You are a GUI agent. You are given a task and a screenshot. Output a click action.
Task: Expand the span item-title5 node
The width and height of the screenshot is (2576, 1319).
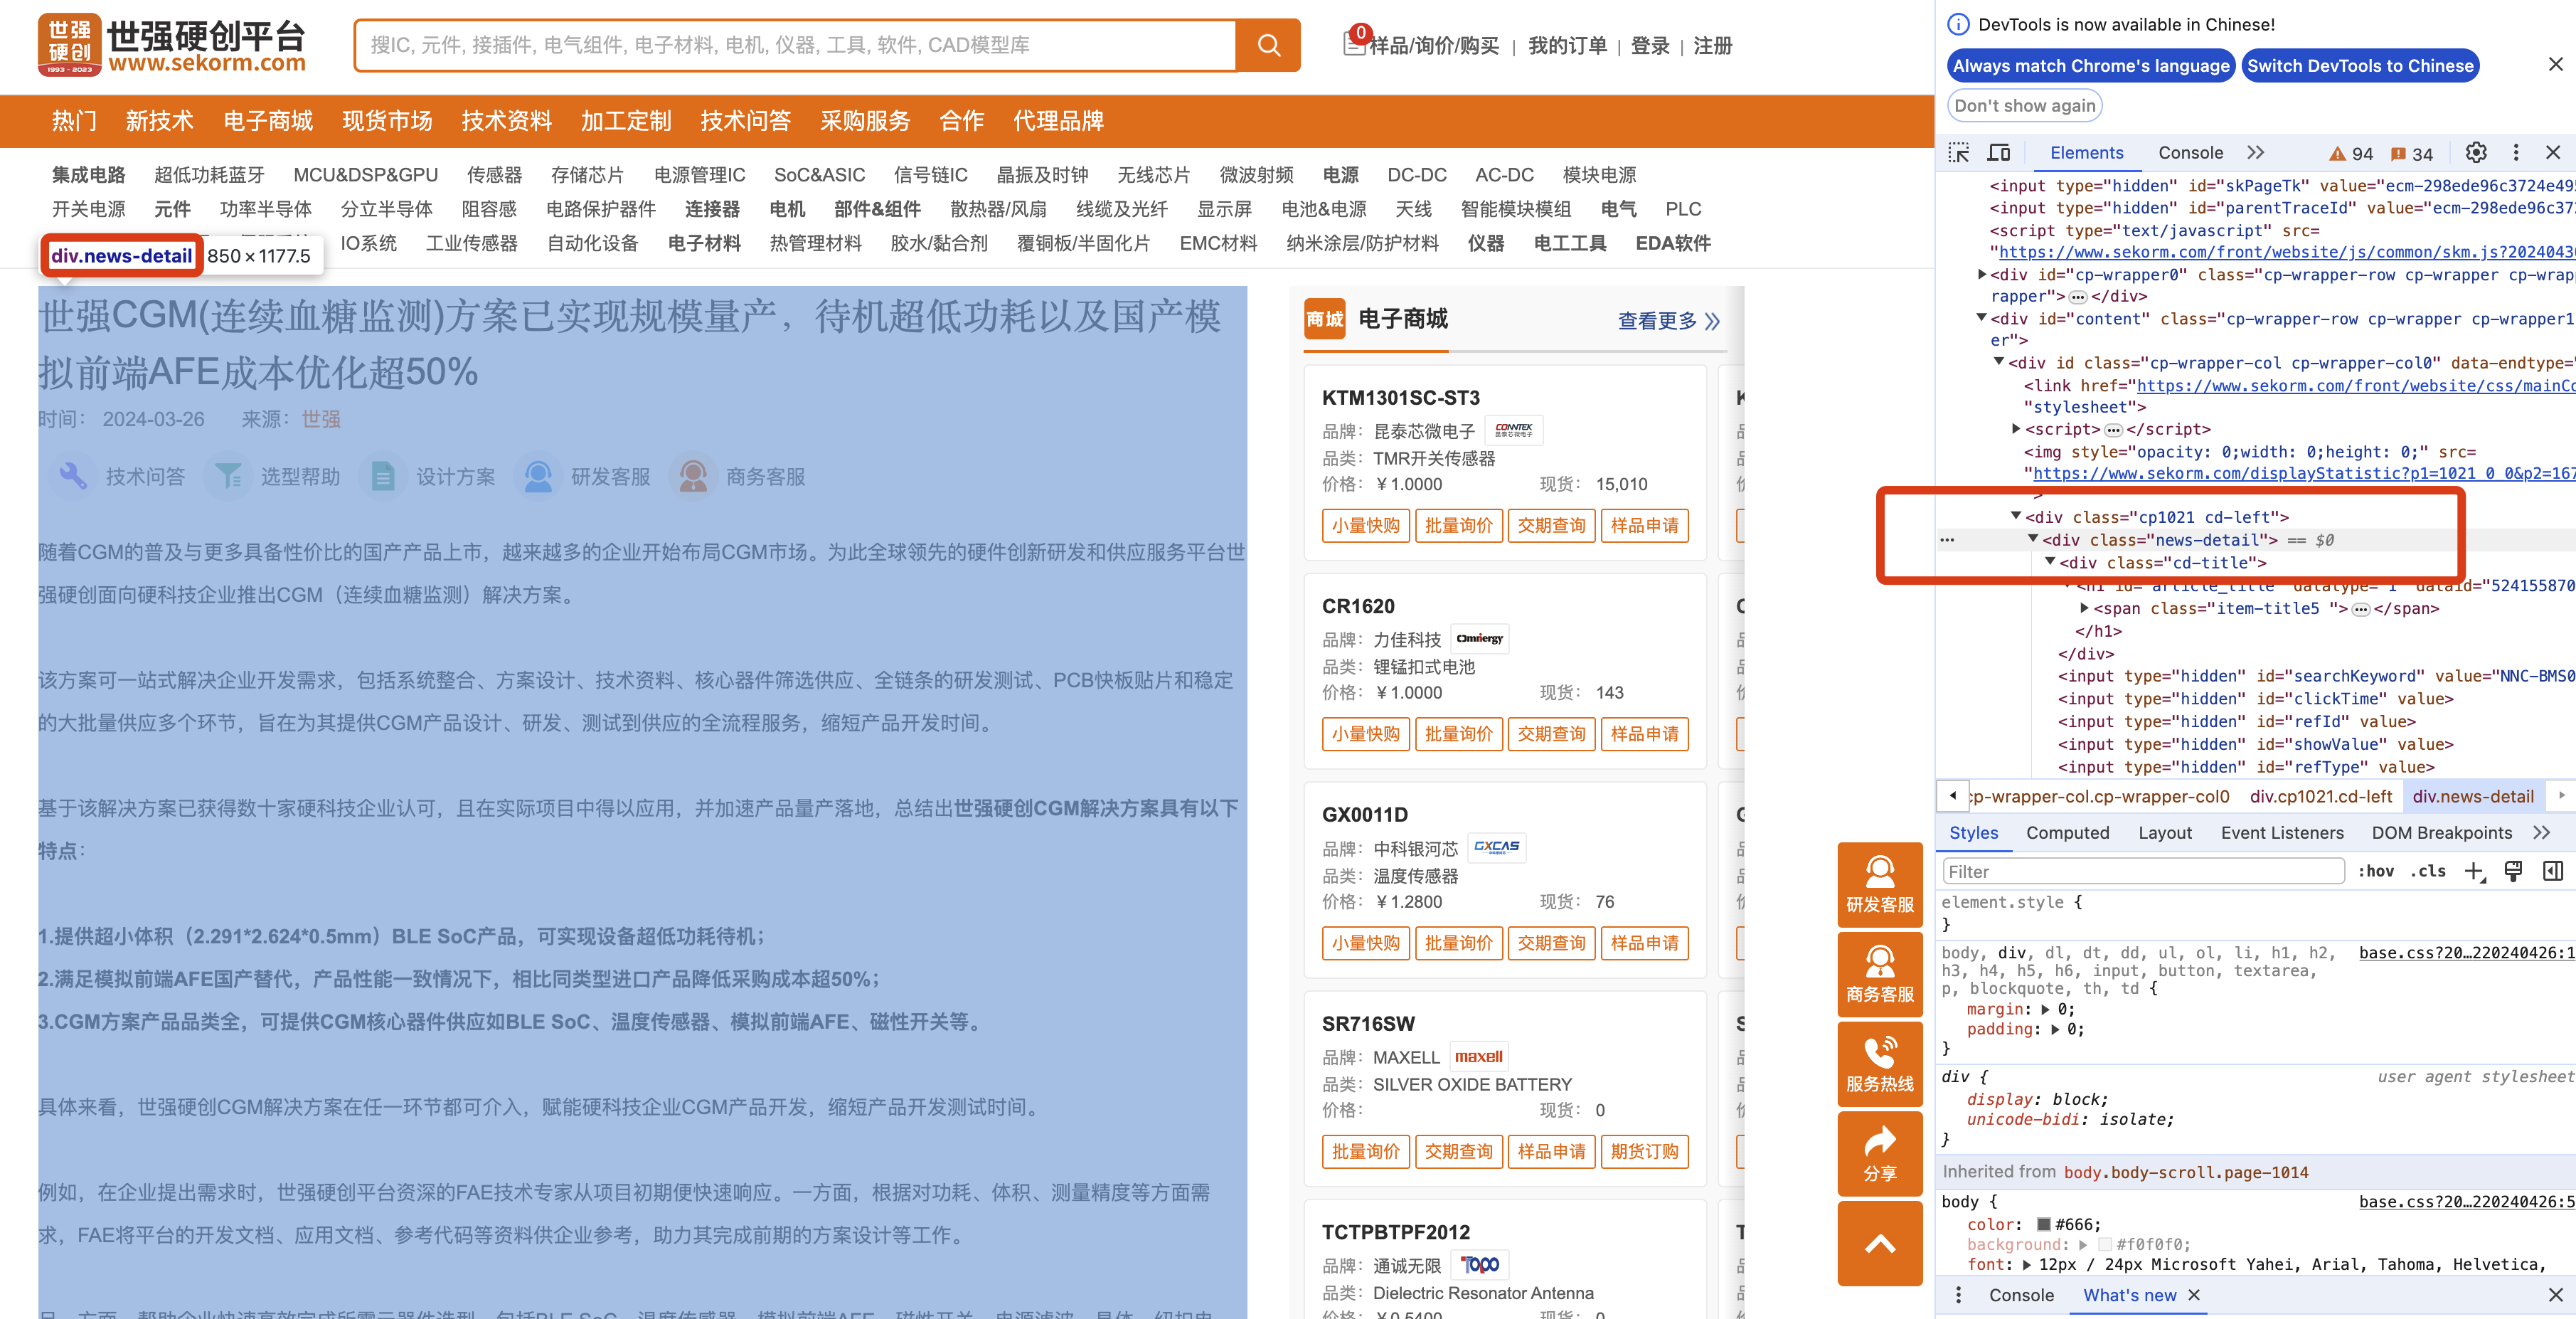(2085, 608)
